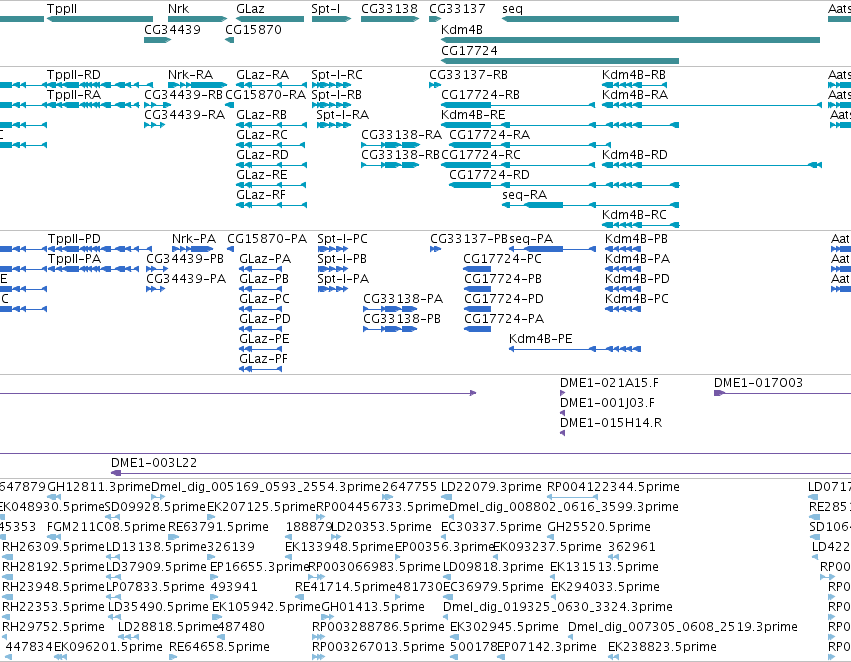Click protein CG17724-PC label
Image resolution: width=851 pixels, height=662 pixels.
point(503,259)
